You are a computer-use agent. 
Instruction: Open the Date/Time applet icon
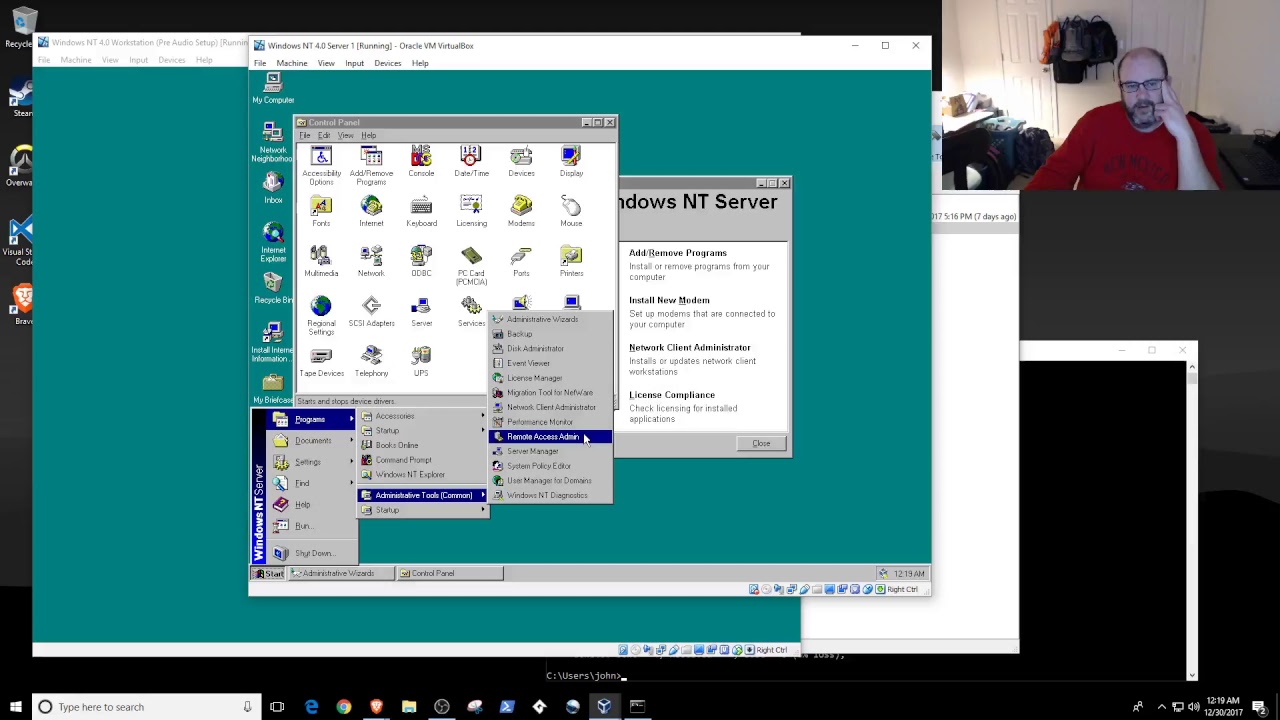(x=471, y=161)
